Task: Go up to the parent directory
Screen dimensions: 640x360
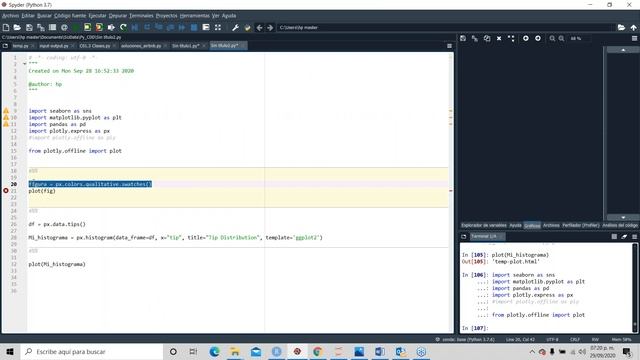Action: pos(633,27)
